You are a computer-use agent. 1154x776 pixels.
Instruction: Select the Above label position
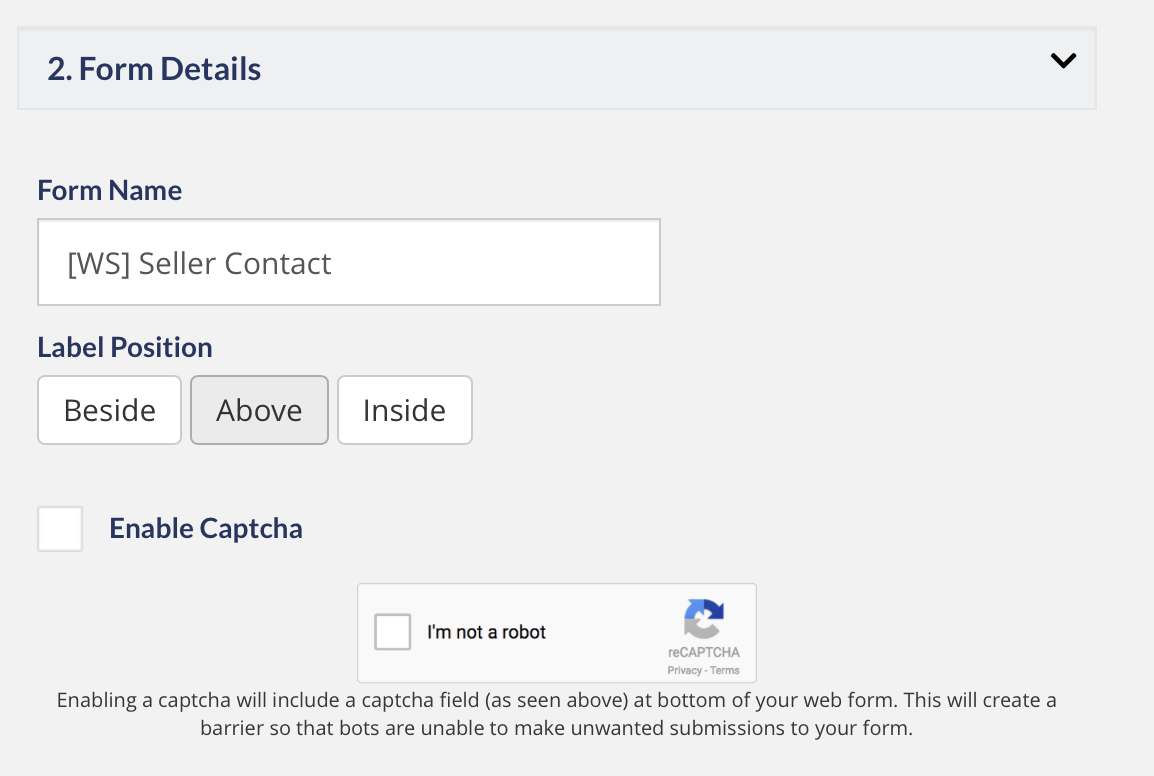(259, 409)
